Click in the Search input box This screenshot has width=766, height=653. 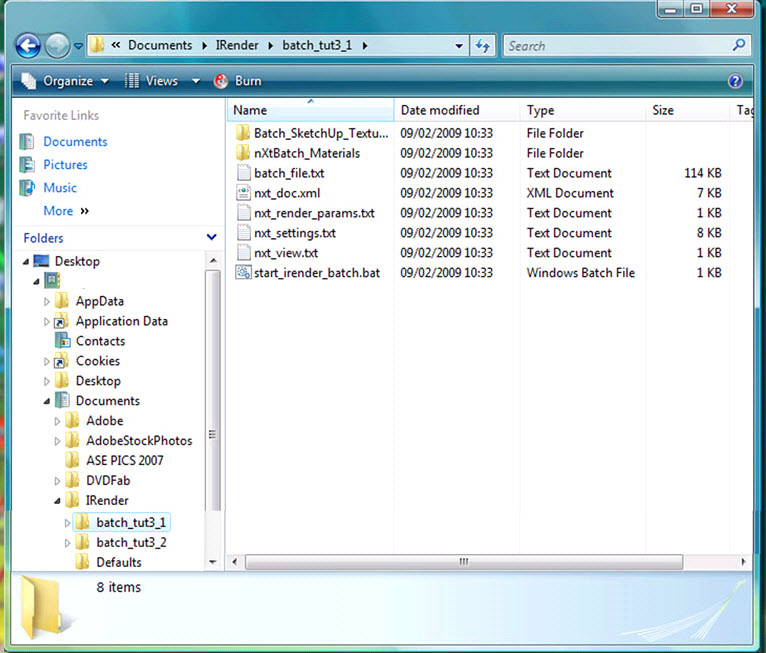[615, 46]
